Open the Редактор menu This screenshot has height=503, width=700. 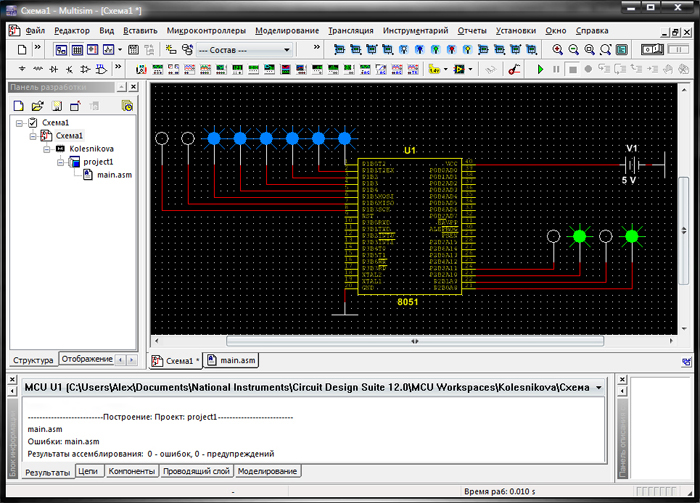[x=72, y=30]
